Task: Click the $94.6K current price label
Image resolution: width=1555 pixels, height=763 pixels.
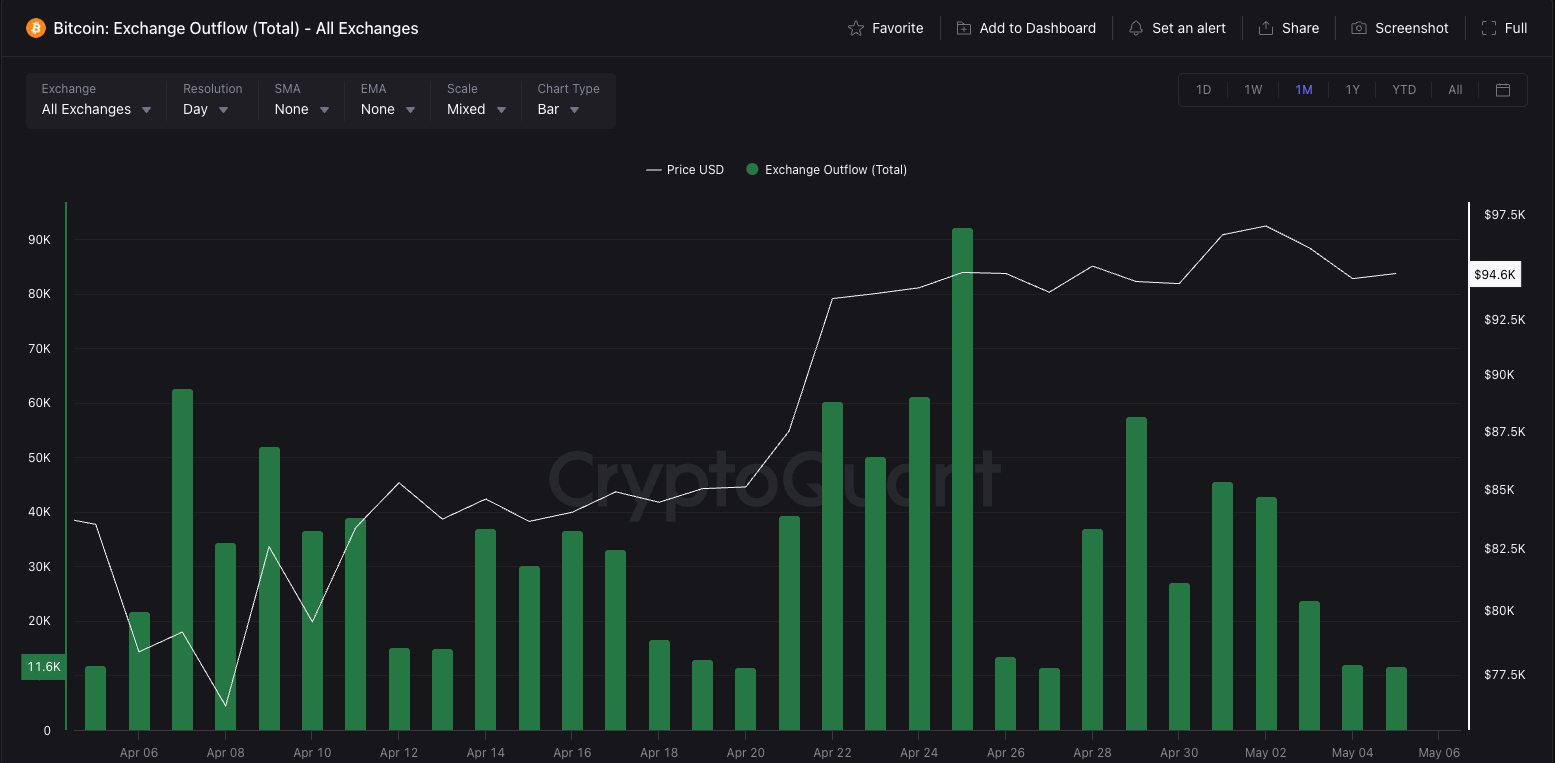Action: coord(1495,275)
